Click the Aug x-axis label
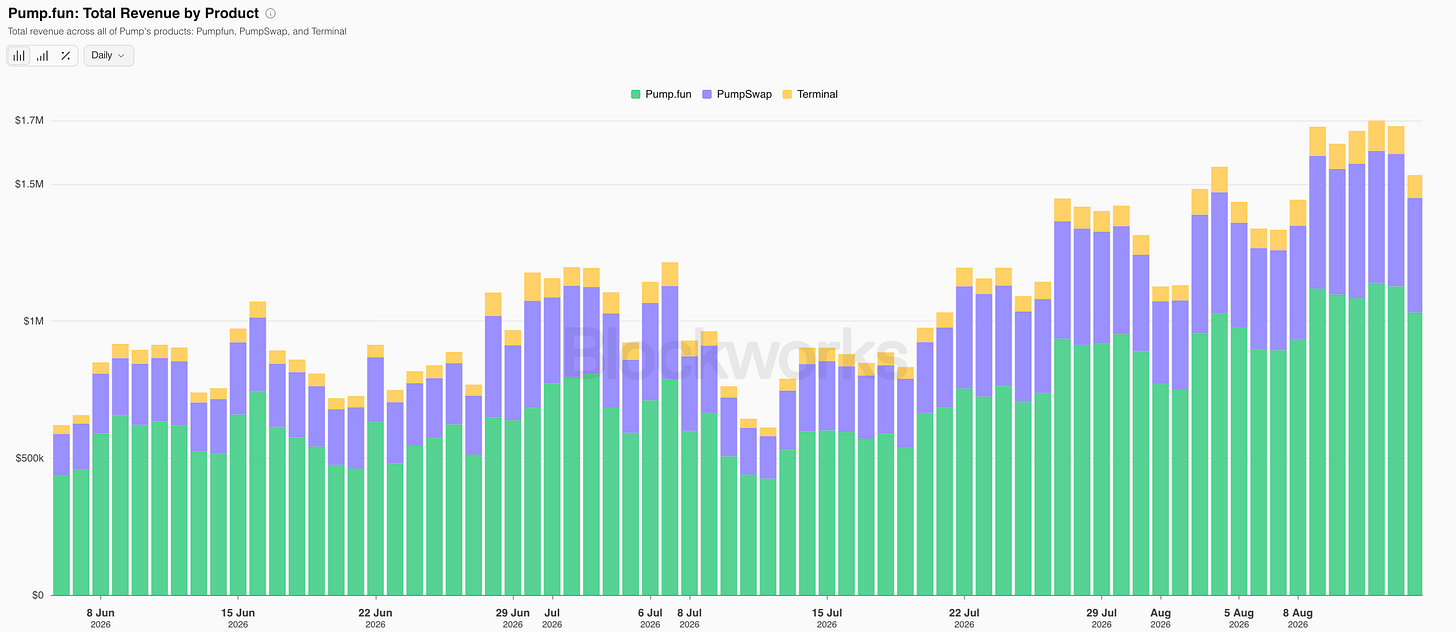Viewport: 1456px width, 632px height. [x=1160, y=618]
